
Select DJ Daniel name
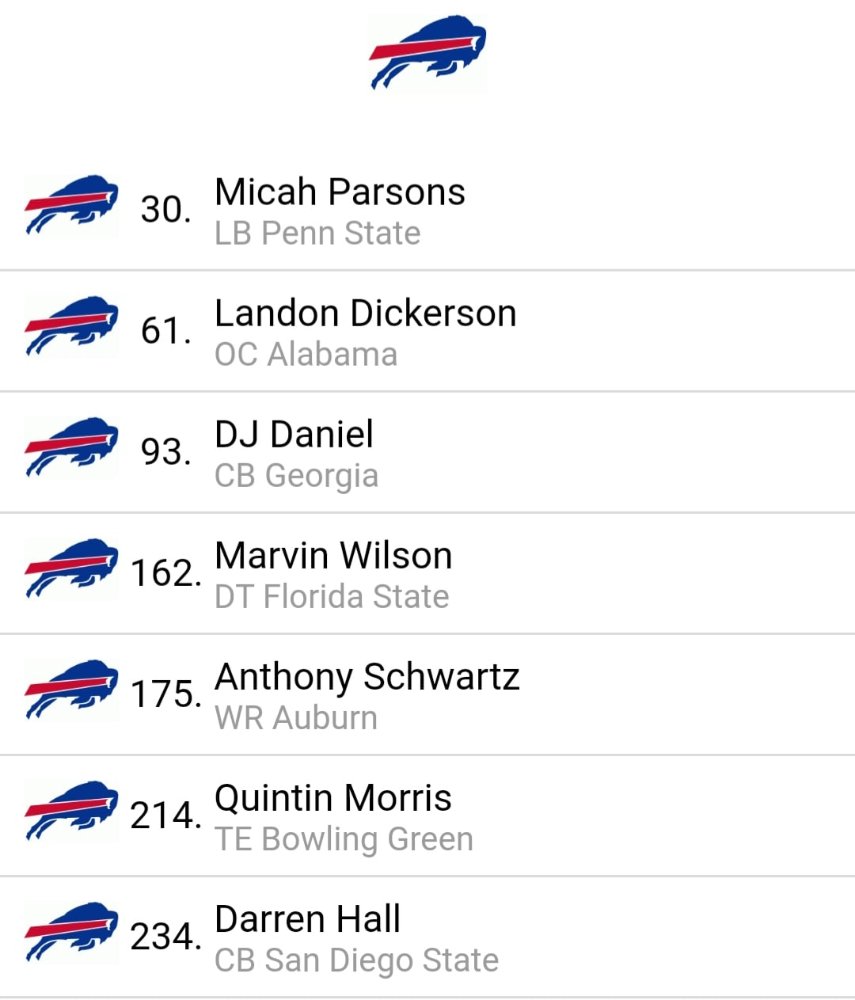click(294, 434)
